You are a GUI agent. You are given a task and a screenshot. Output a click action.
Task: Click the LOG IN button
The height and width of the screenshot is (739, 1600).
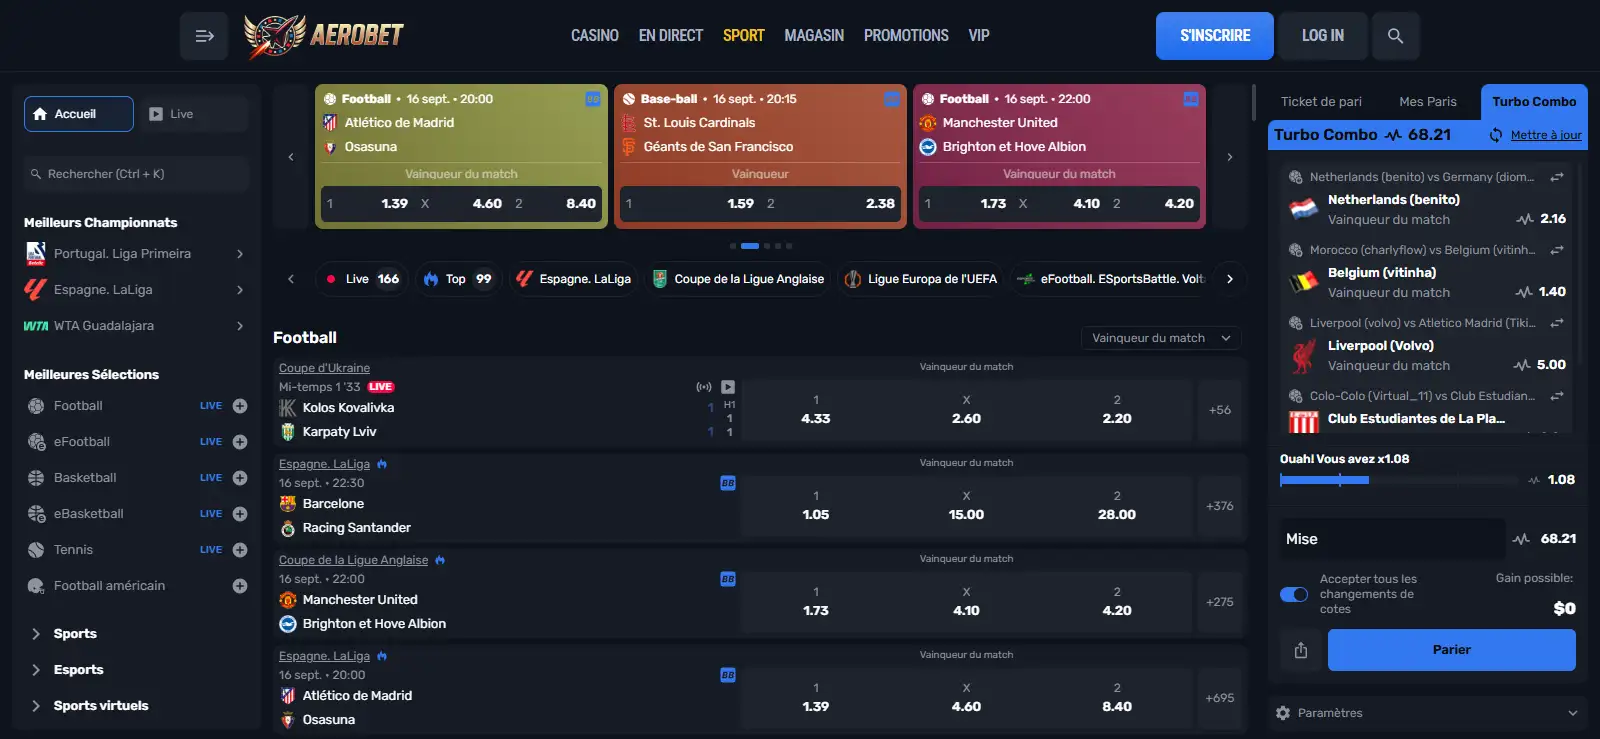click(x=1323, y=36)
